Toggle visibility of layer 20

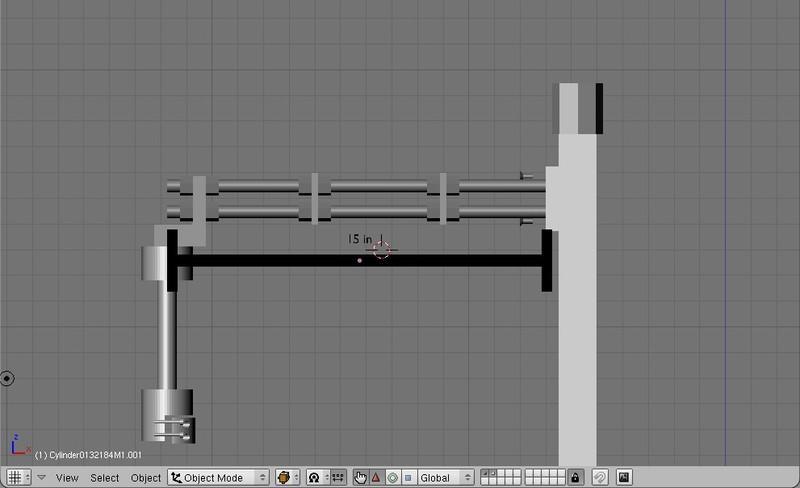(561, 481)
